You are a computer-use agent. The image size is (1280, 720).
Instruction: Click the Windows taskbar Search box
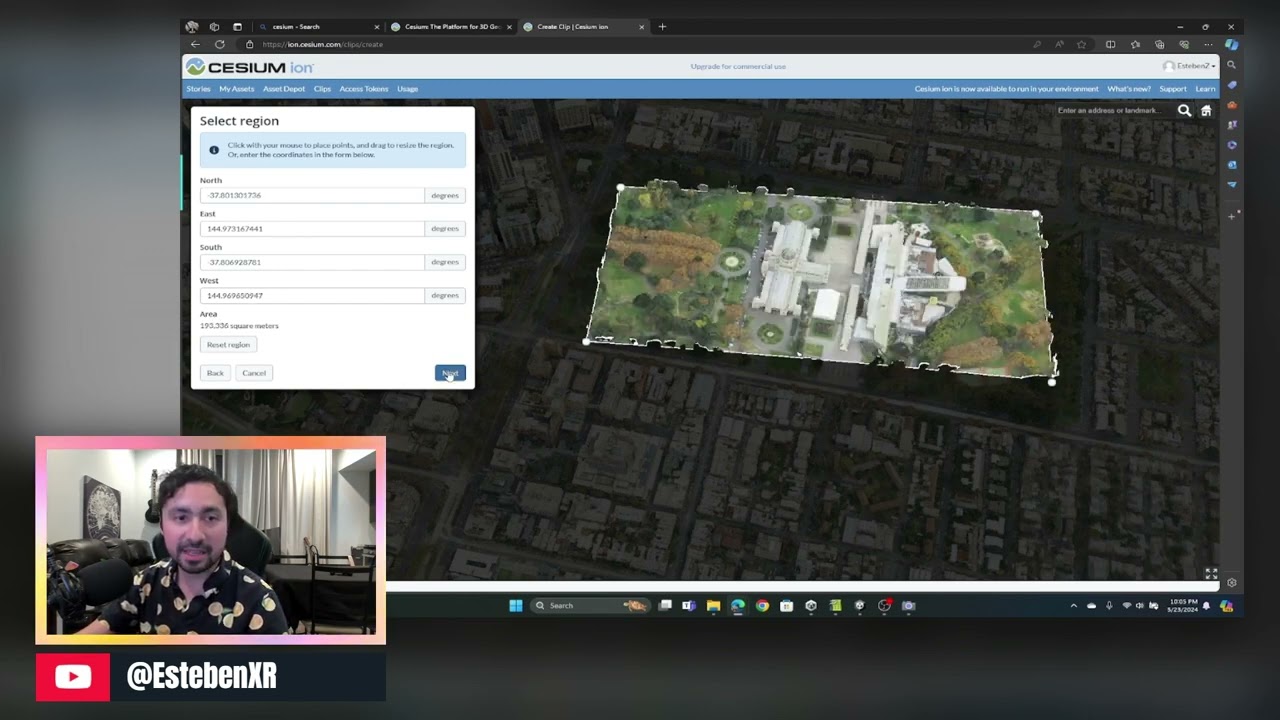tap(589, 605)
